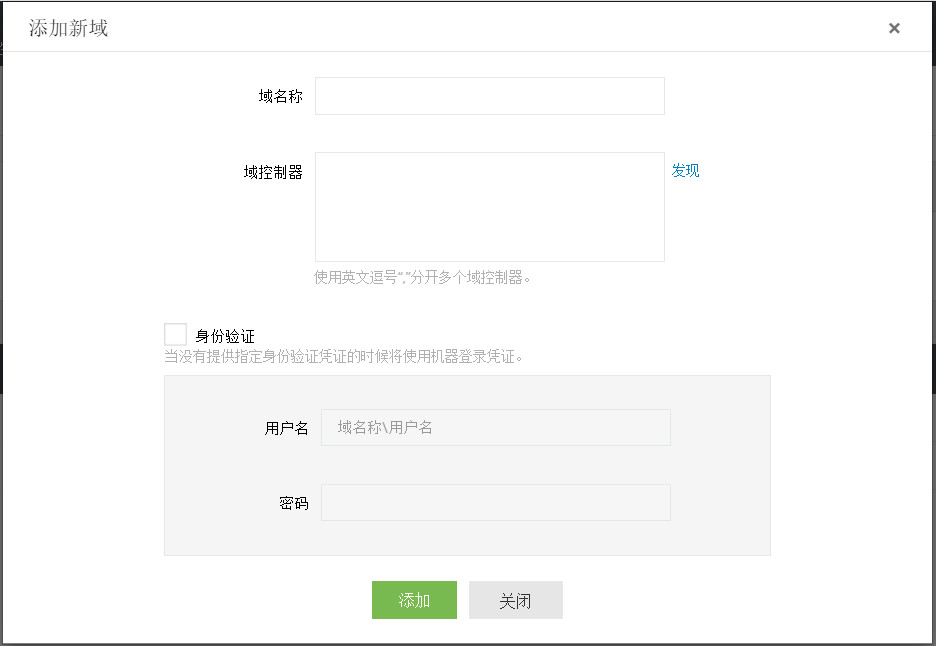This screenshot has height=646, width=936.
Task: Enable the 身份验证 checkbox
Action: click(x=176, y=335)
